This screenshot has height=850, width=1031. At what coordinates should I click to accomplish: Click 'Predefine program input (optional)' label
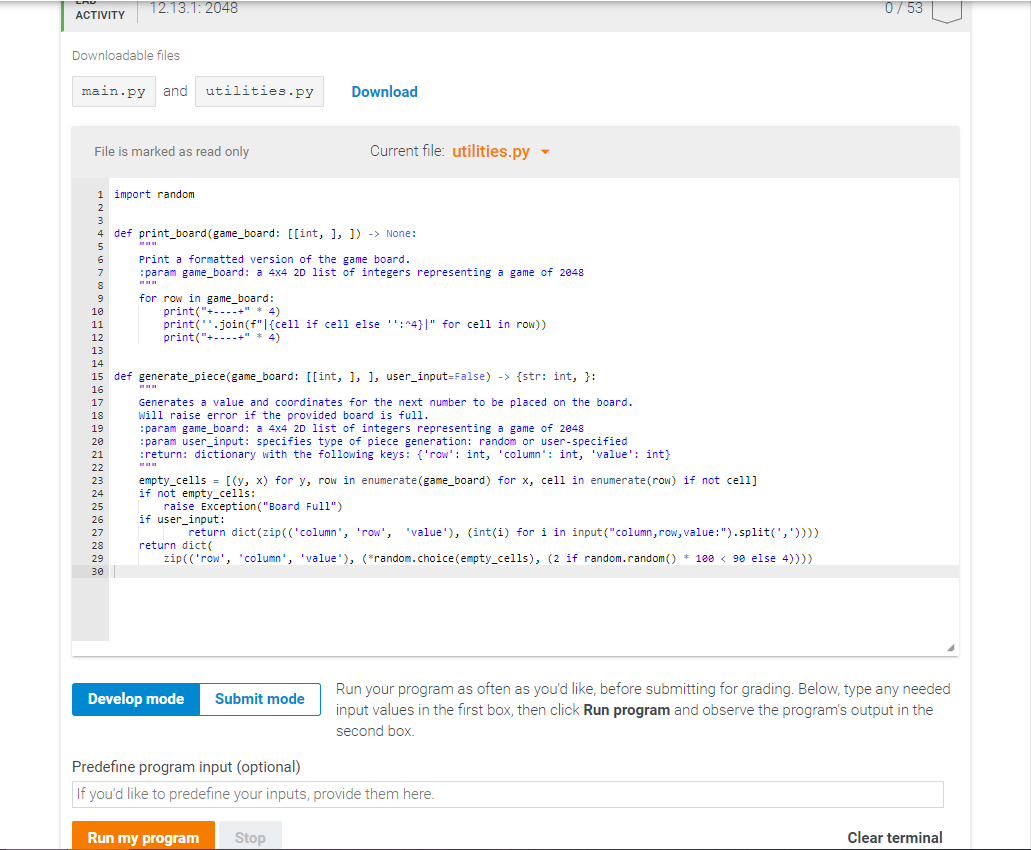pyautogui.click(x=186, y=767)
